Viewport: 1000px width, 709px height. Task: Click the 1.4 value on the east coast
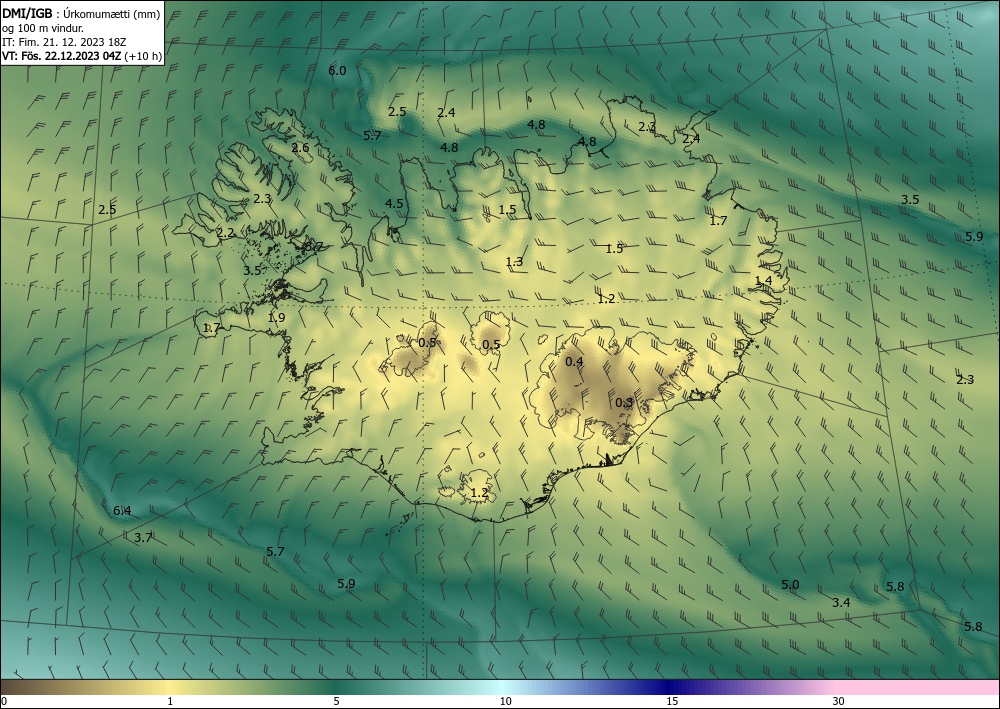tap(763, 281)
